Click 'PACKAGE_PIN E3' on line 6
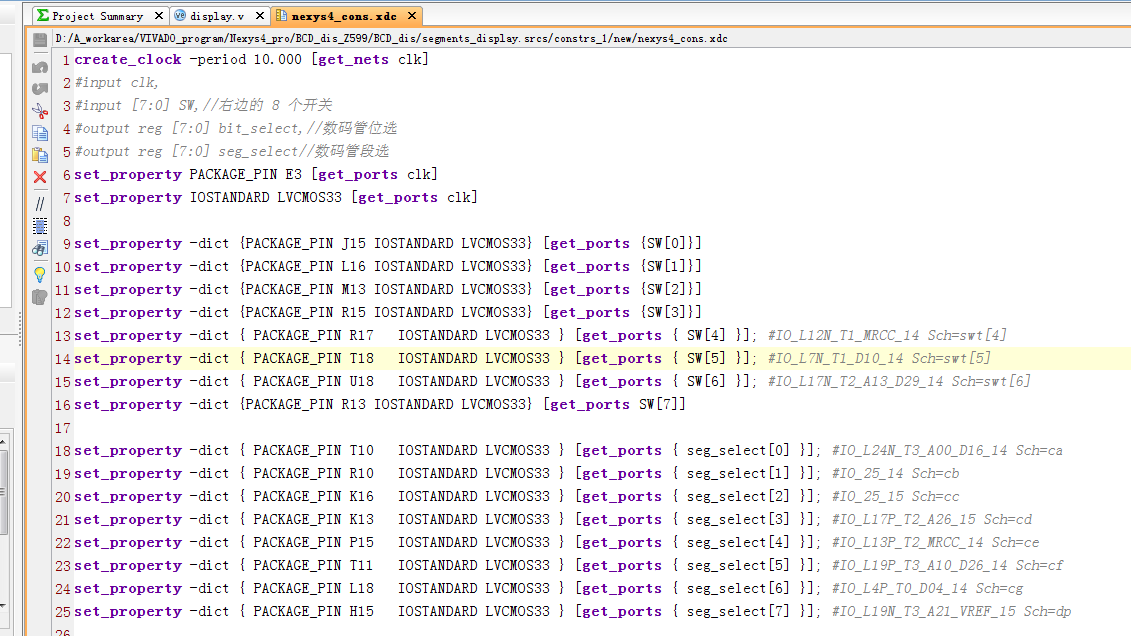Image resolution: width=1131 pixels, height=636 pixels. (x=245, y=175)
